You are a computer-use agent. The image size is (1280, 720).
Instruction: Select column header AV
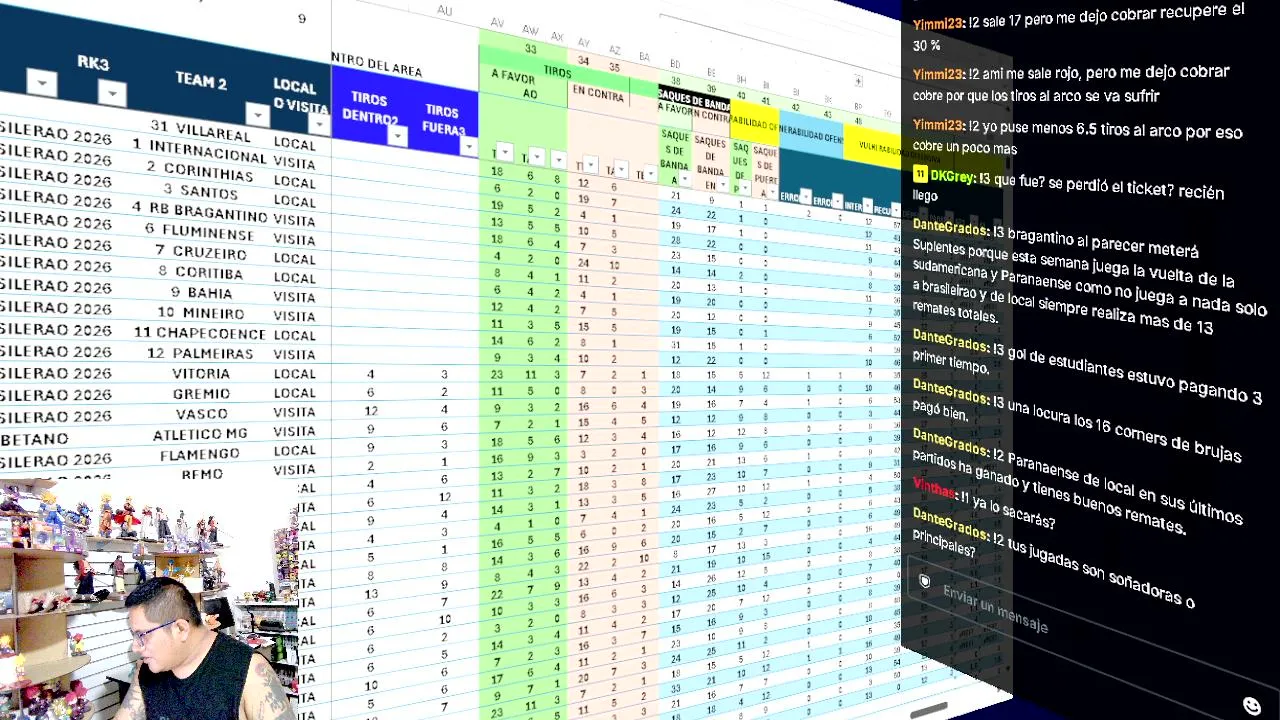[497, 22]
